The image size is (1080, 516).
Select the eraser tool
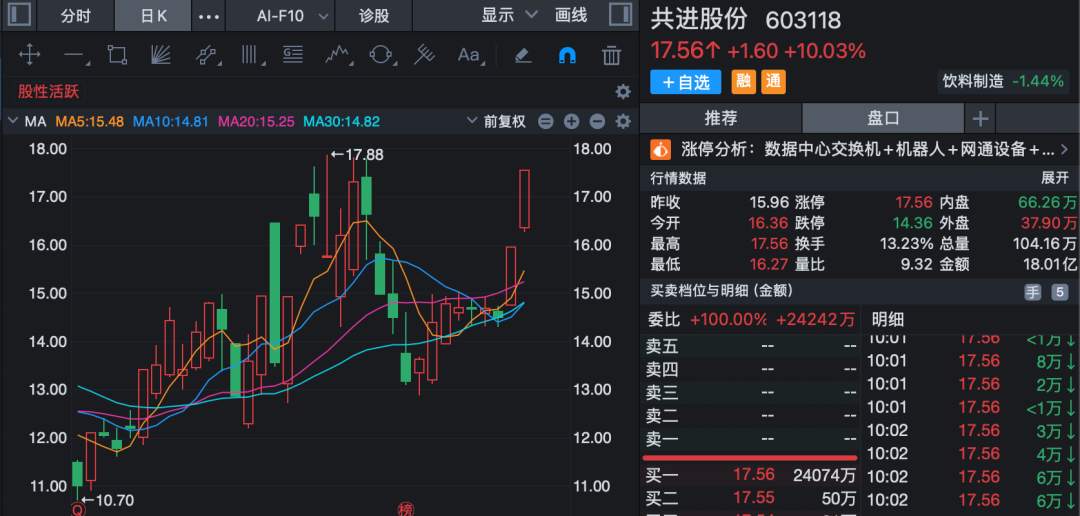click(x=523, y=55)
